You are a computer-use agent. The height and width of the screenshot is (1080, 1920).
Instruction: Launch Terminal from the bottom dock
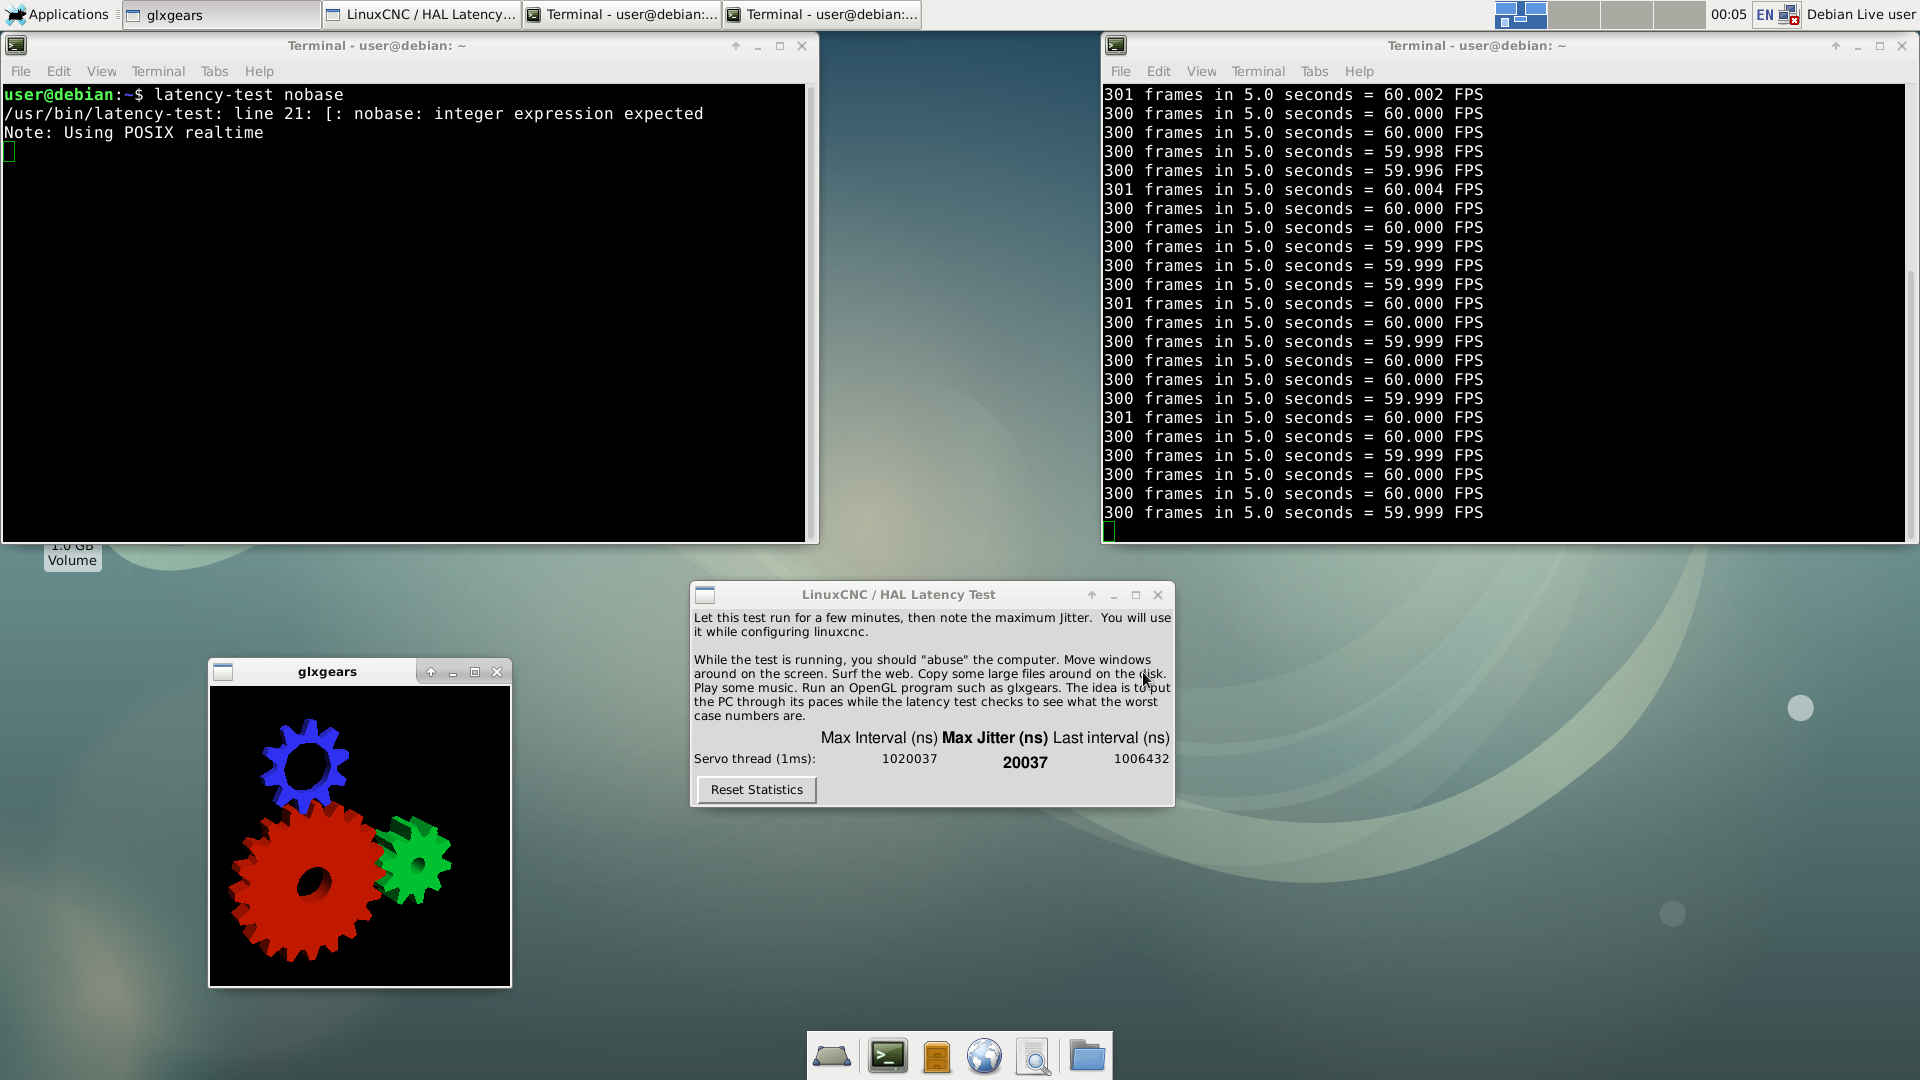[x=887, y=1056]
